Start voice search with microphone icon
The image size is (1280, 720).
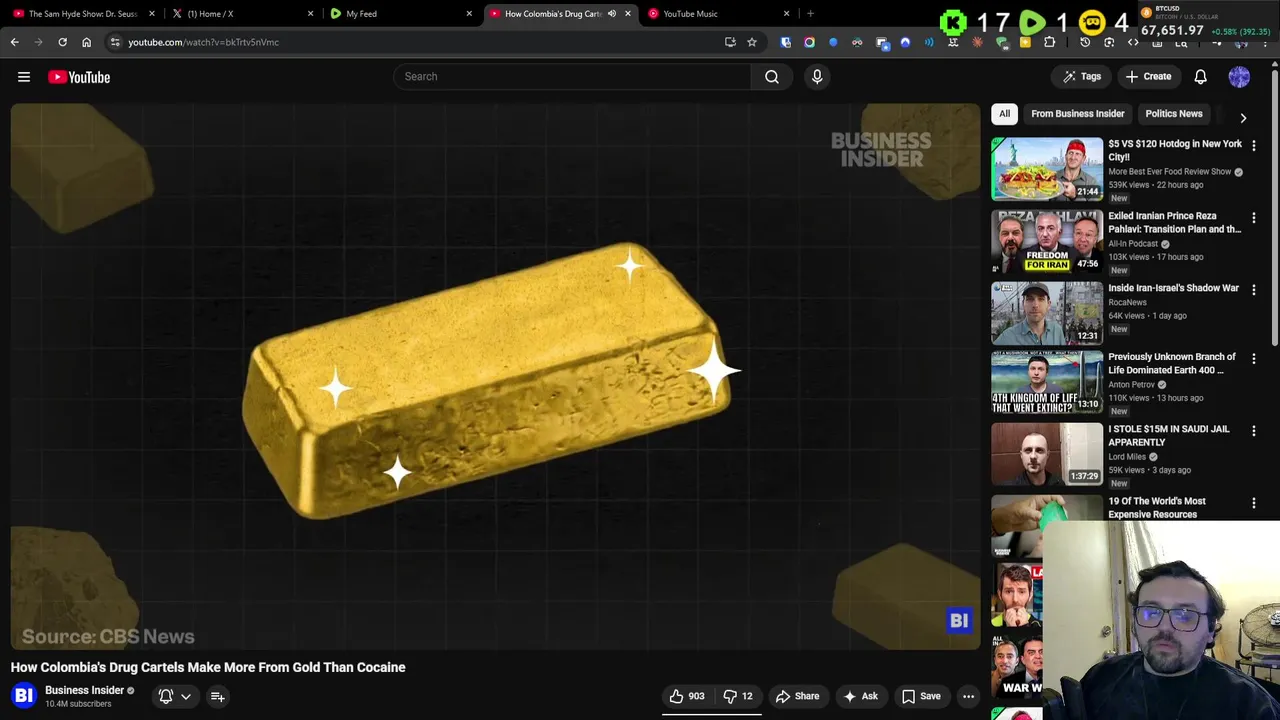tap(817, 76)
